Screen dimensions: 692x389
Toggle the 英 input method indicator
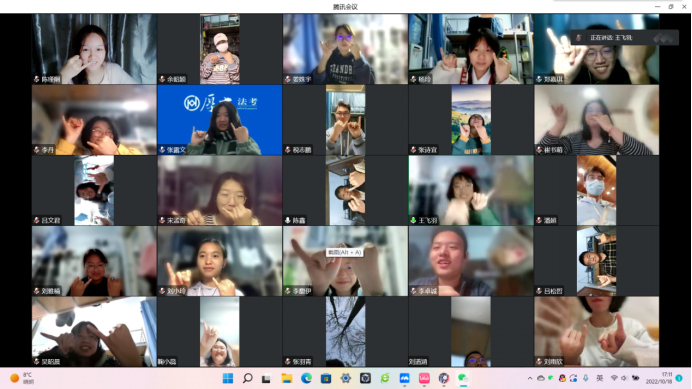tap(600, 378)
